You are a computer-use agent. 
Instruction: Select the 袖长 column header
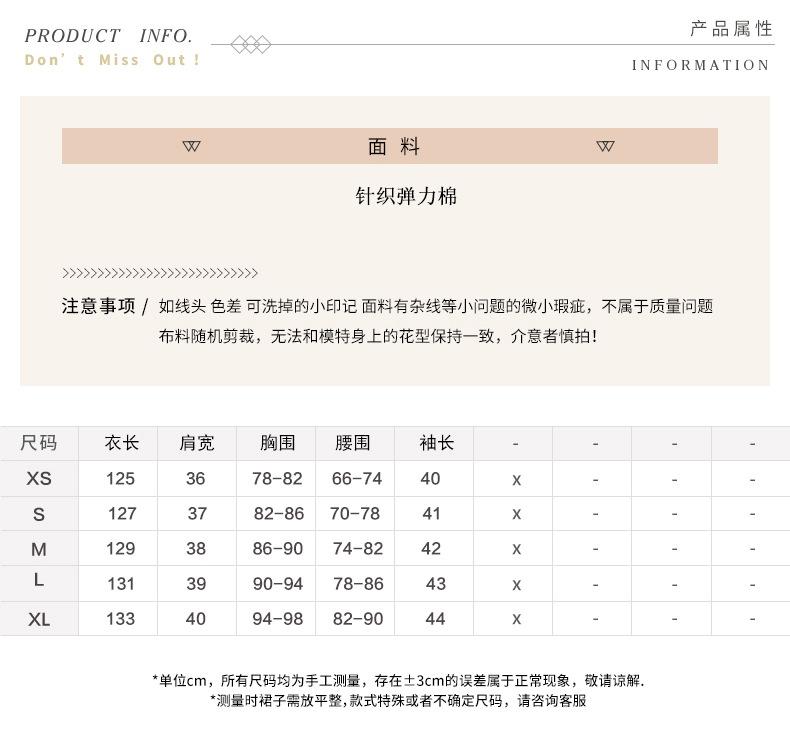[437, 443]
